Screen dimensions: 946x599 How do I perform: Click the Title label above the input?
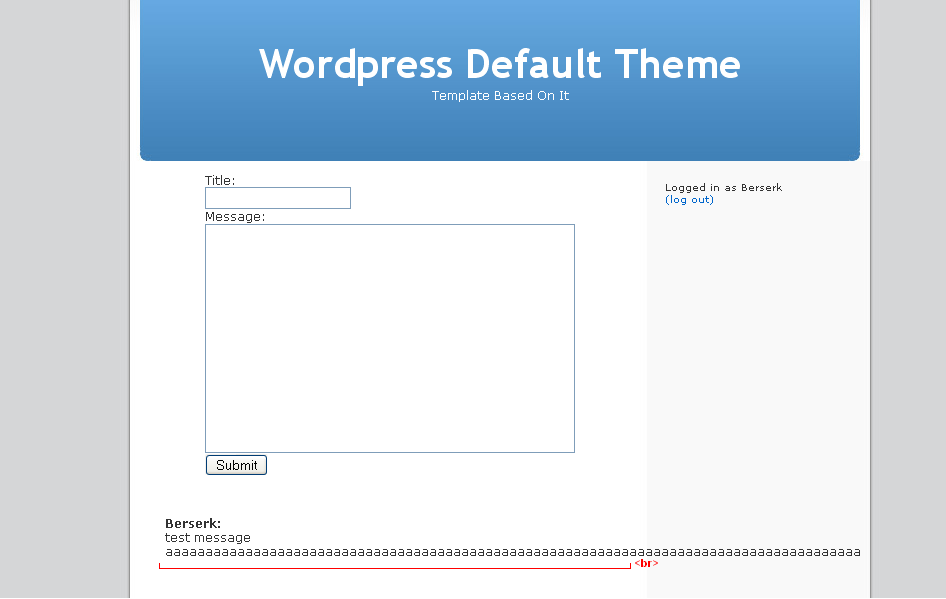(x=219, y=180)
